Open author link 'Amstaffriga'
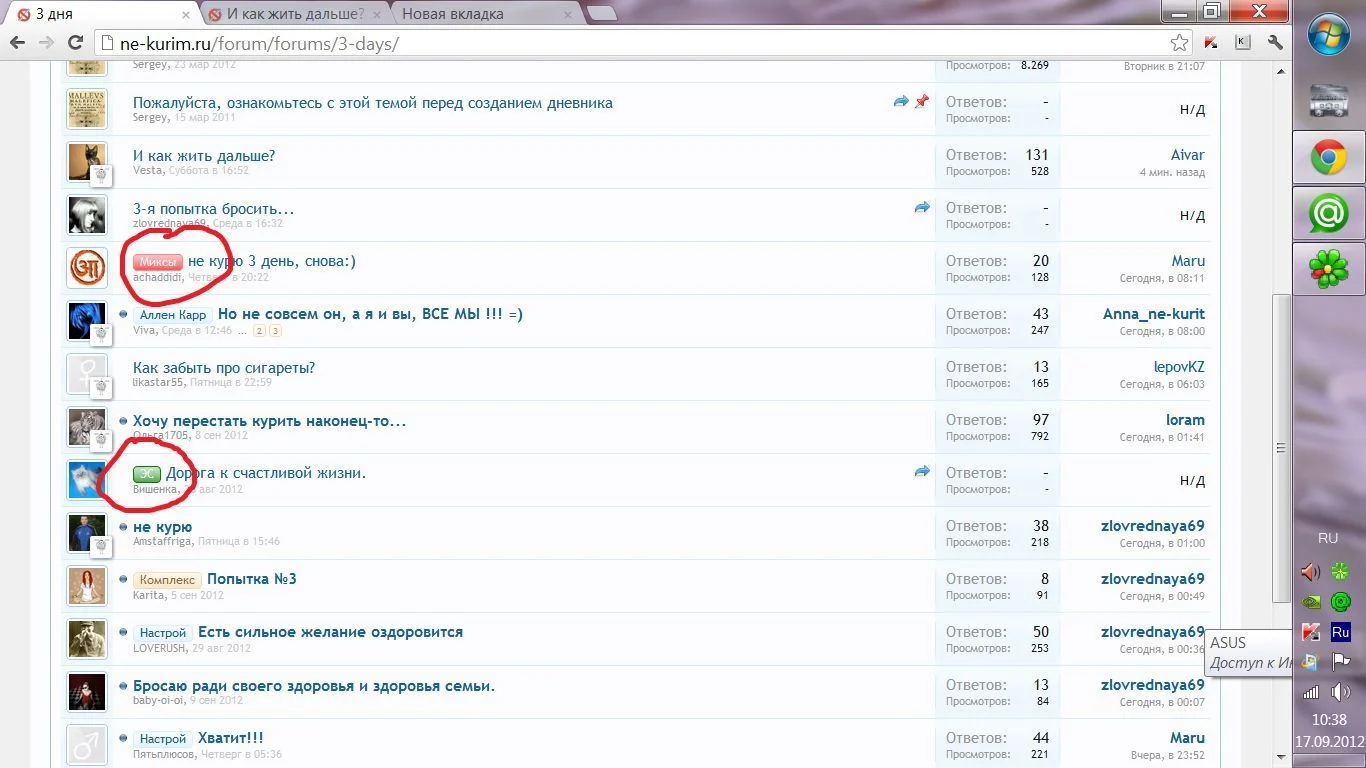The width and height of the screenshot is (1366, 768). 162,542
